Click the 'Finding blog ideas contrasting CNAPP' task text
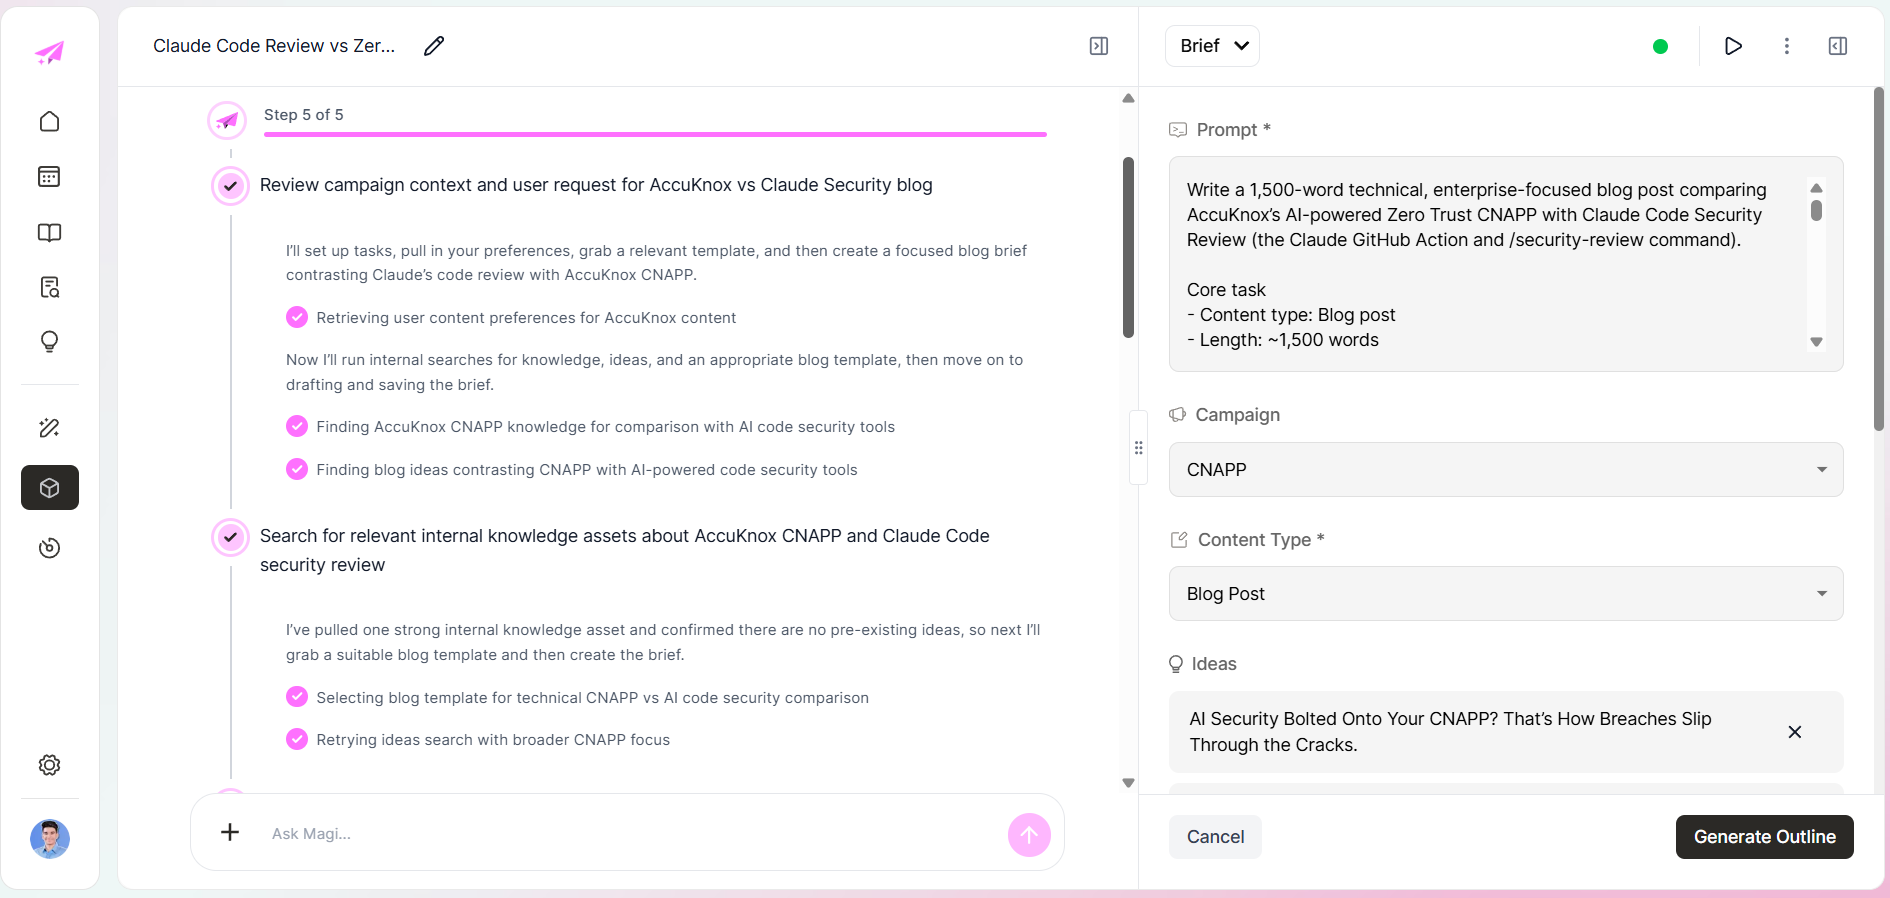Viewport: 1890px width, 898px height. tap(587, 470)
